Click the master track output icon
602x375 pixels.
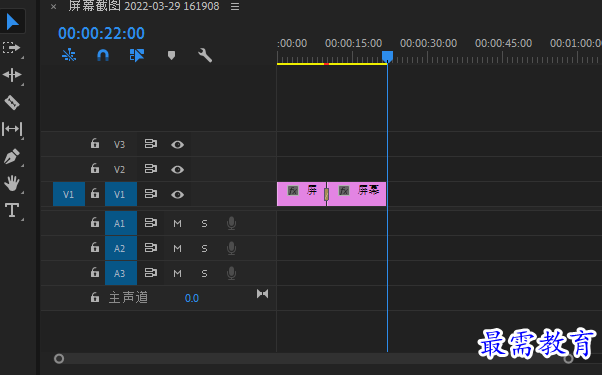(263, 294)
